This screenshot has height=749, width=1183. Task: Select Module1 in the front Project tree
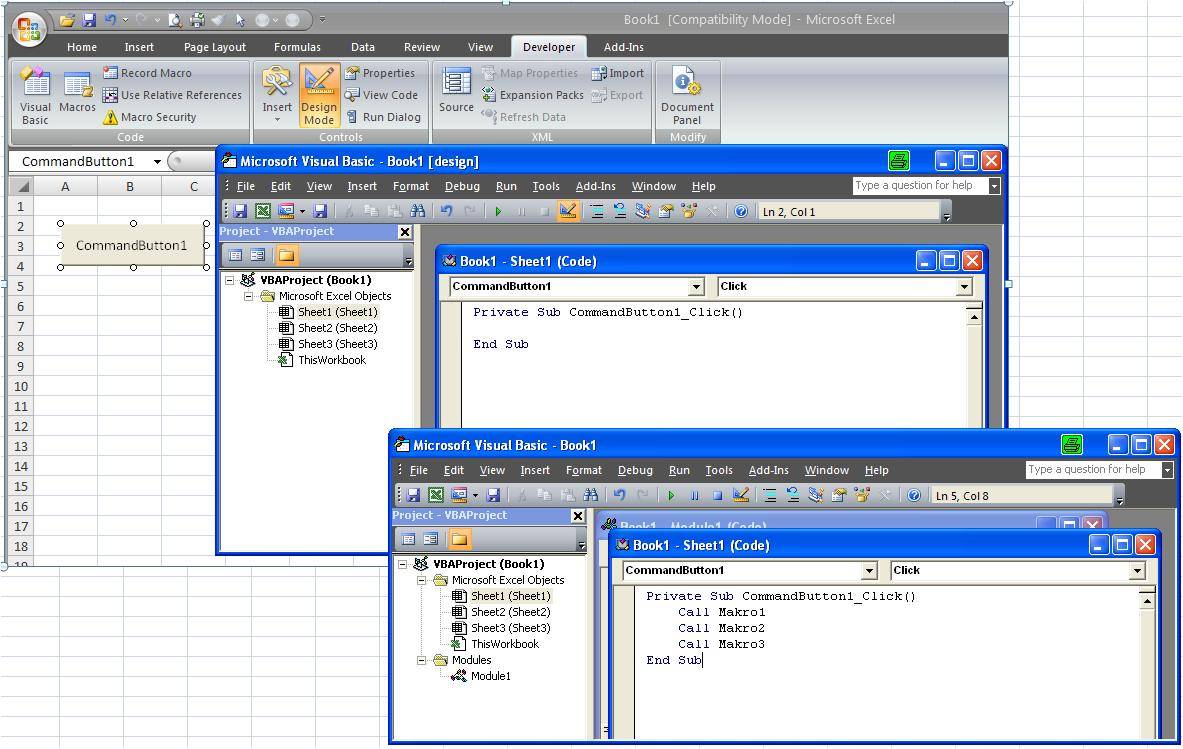point(490,676)
